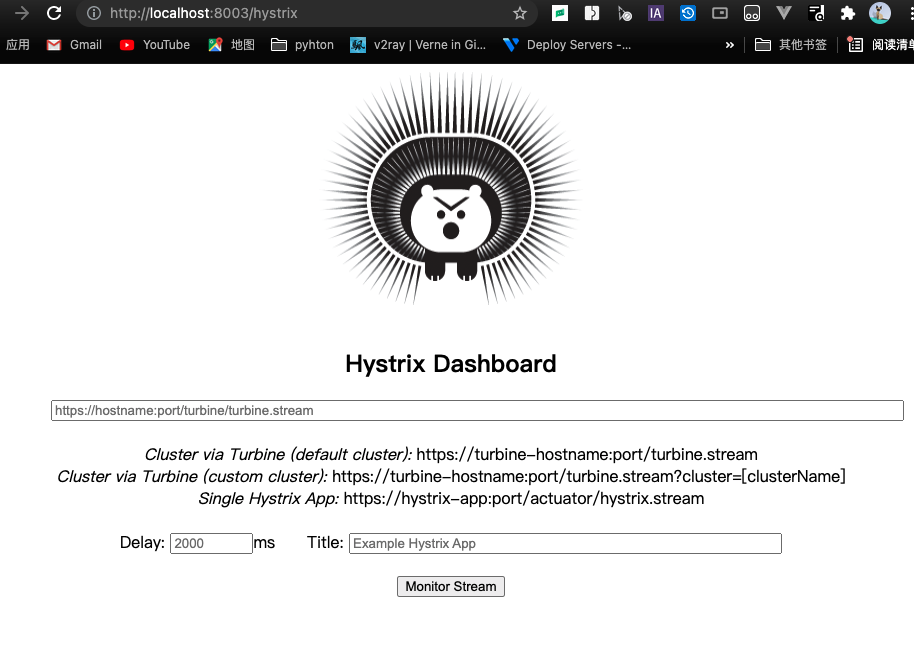Open the 应用 apps shortcut
This screenshot has height=645, width=914.
click(x=17, y=45)
